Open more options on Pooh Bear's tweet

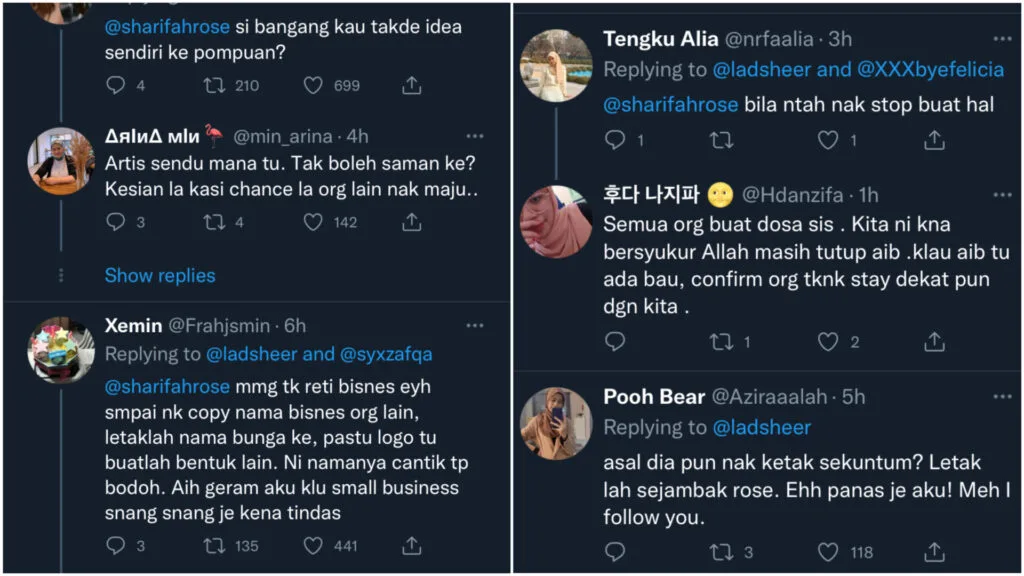coord(1002,397)
